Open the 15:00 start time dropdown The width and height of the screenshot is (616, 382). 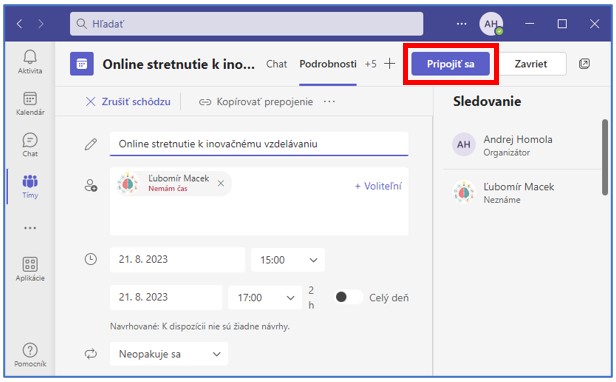288,260
